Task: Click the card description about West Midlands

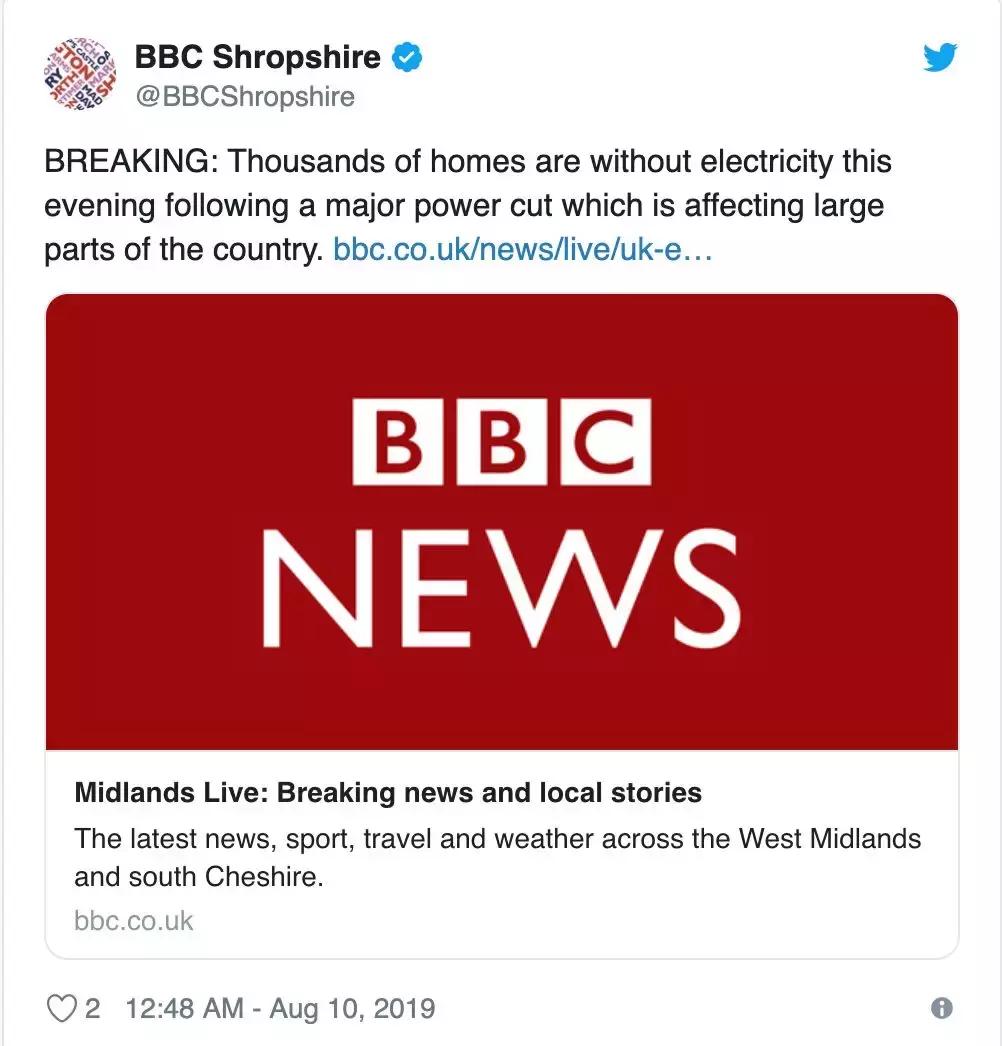Action: (497, 856)
